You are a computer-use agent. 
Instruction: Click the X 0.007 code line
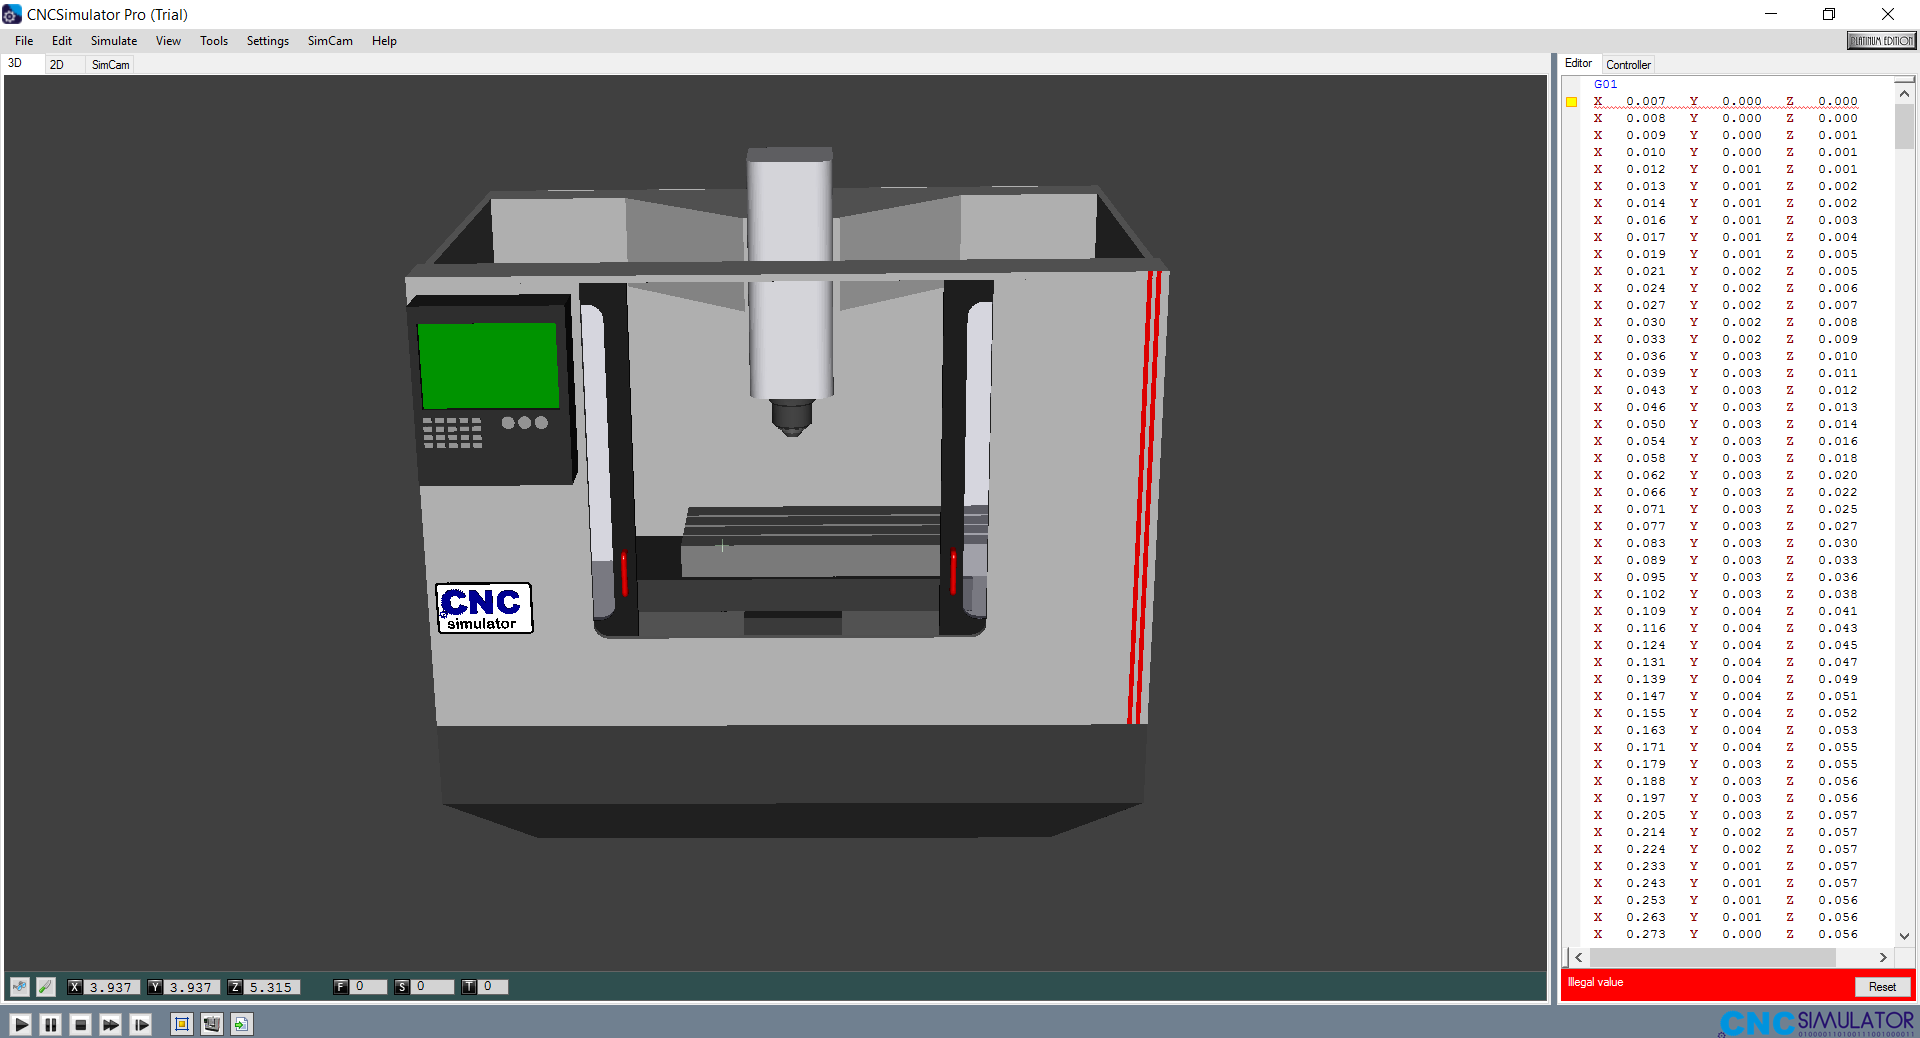(1726, 102)
